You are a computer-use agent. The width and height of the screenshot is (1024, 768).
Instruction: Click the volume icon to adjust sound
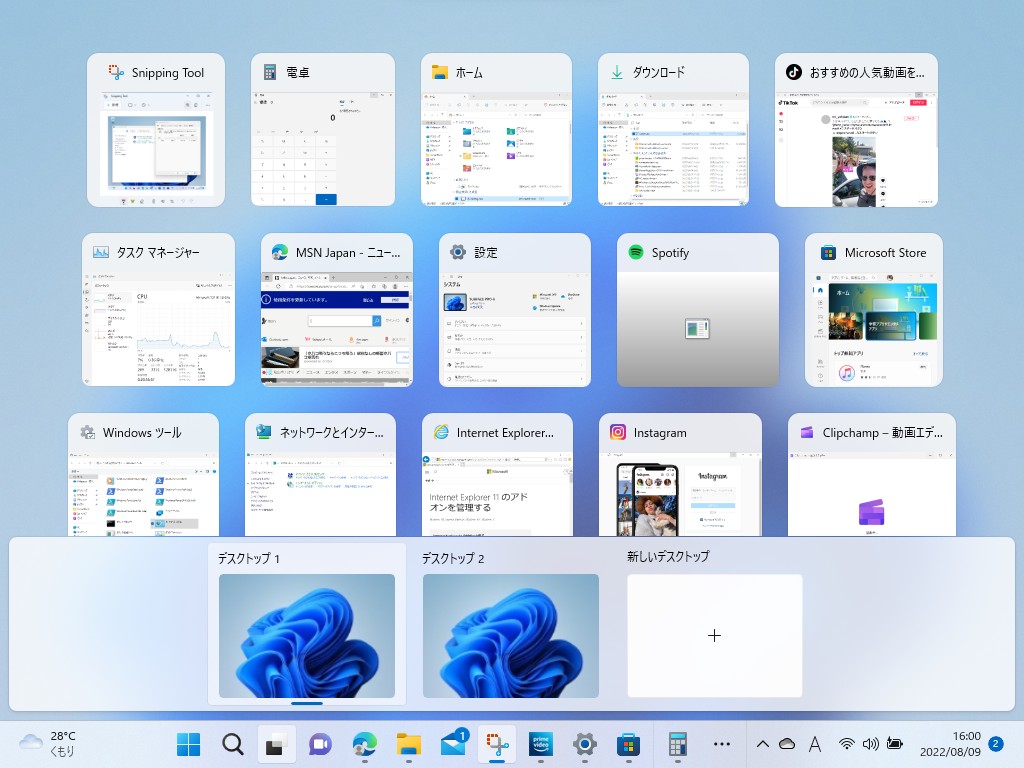click(x=870, y=744)
